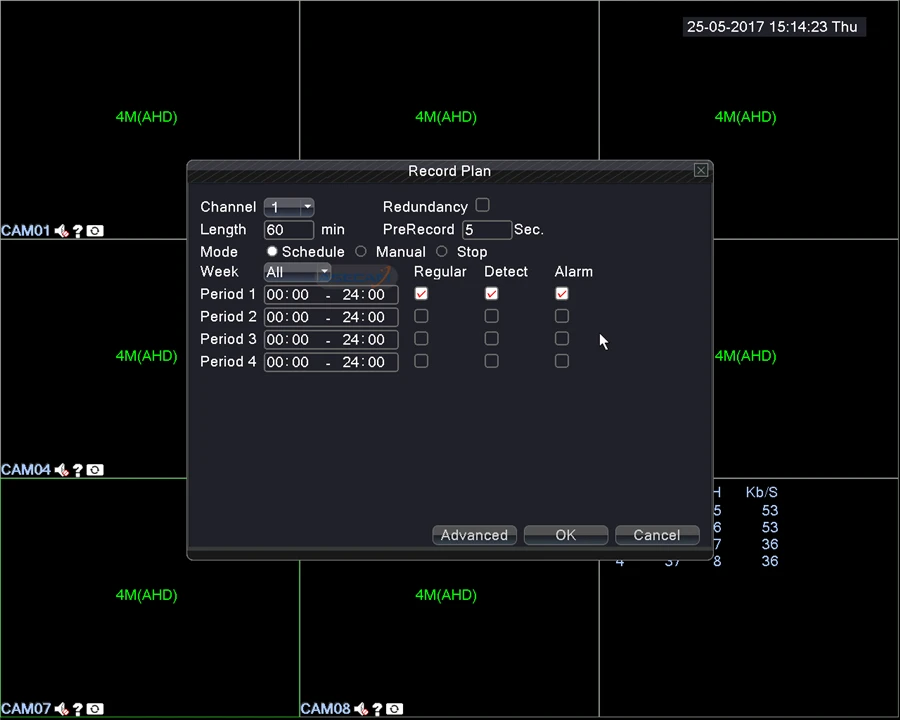Click the CAM08 channel label
Screen dimensions: 900x720
click(x=325, y=709)
